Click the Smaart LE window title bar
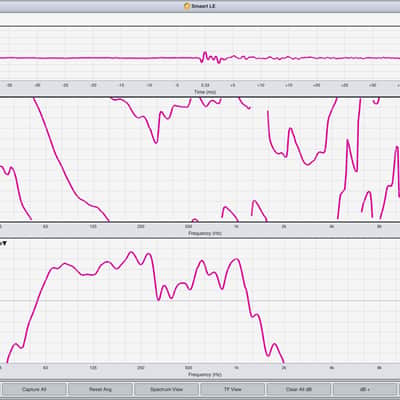400x400 pixels. (x=200, y=6)
